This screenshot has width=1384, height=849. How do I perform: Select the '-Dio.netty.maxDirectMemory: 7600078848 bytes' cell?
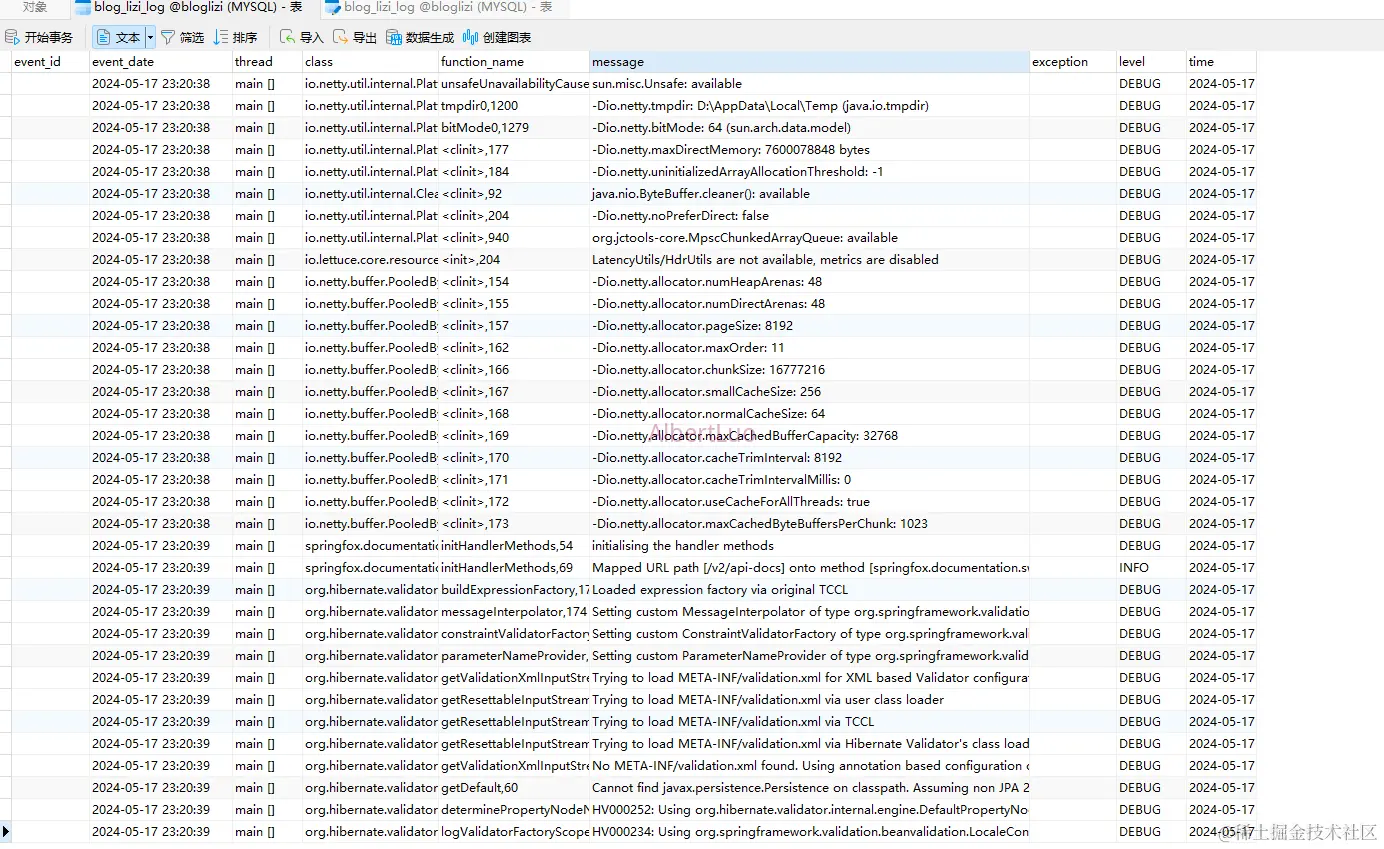point(809,150)
